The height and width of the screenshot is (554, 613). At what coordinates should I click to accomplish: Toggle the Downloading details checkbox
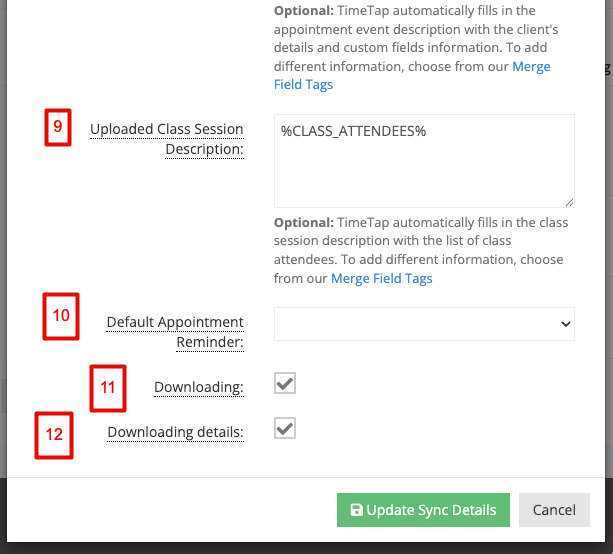(x=285, y=428)
